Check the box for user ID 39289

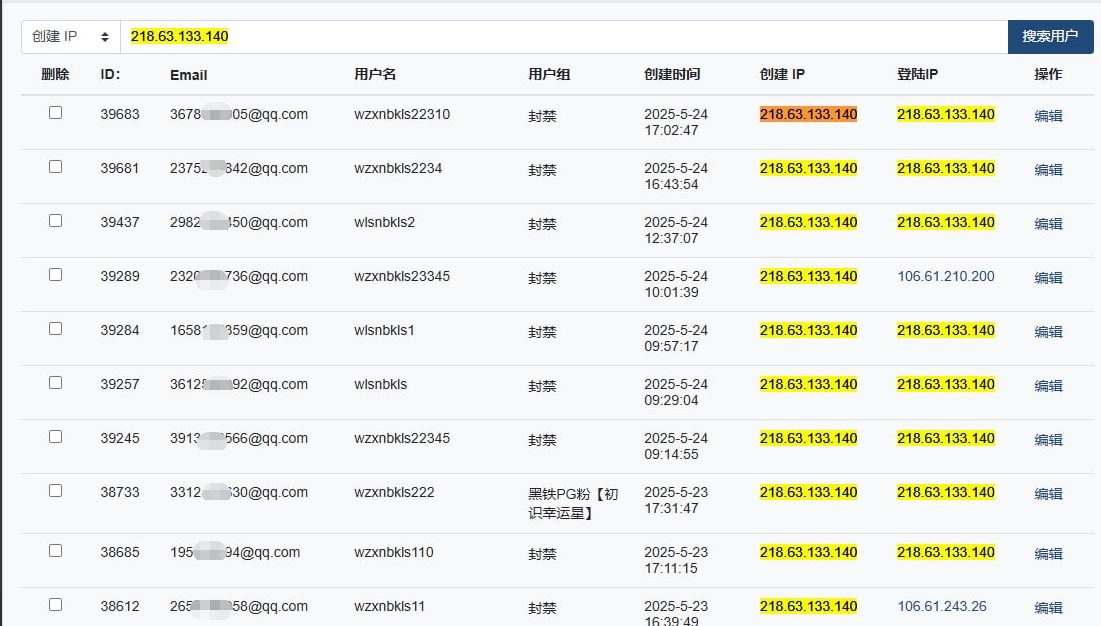coord(55,275)
